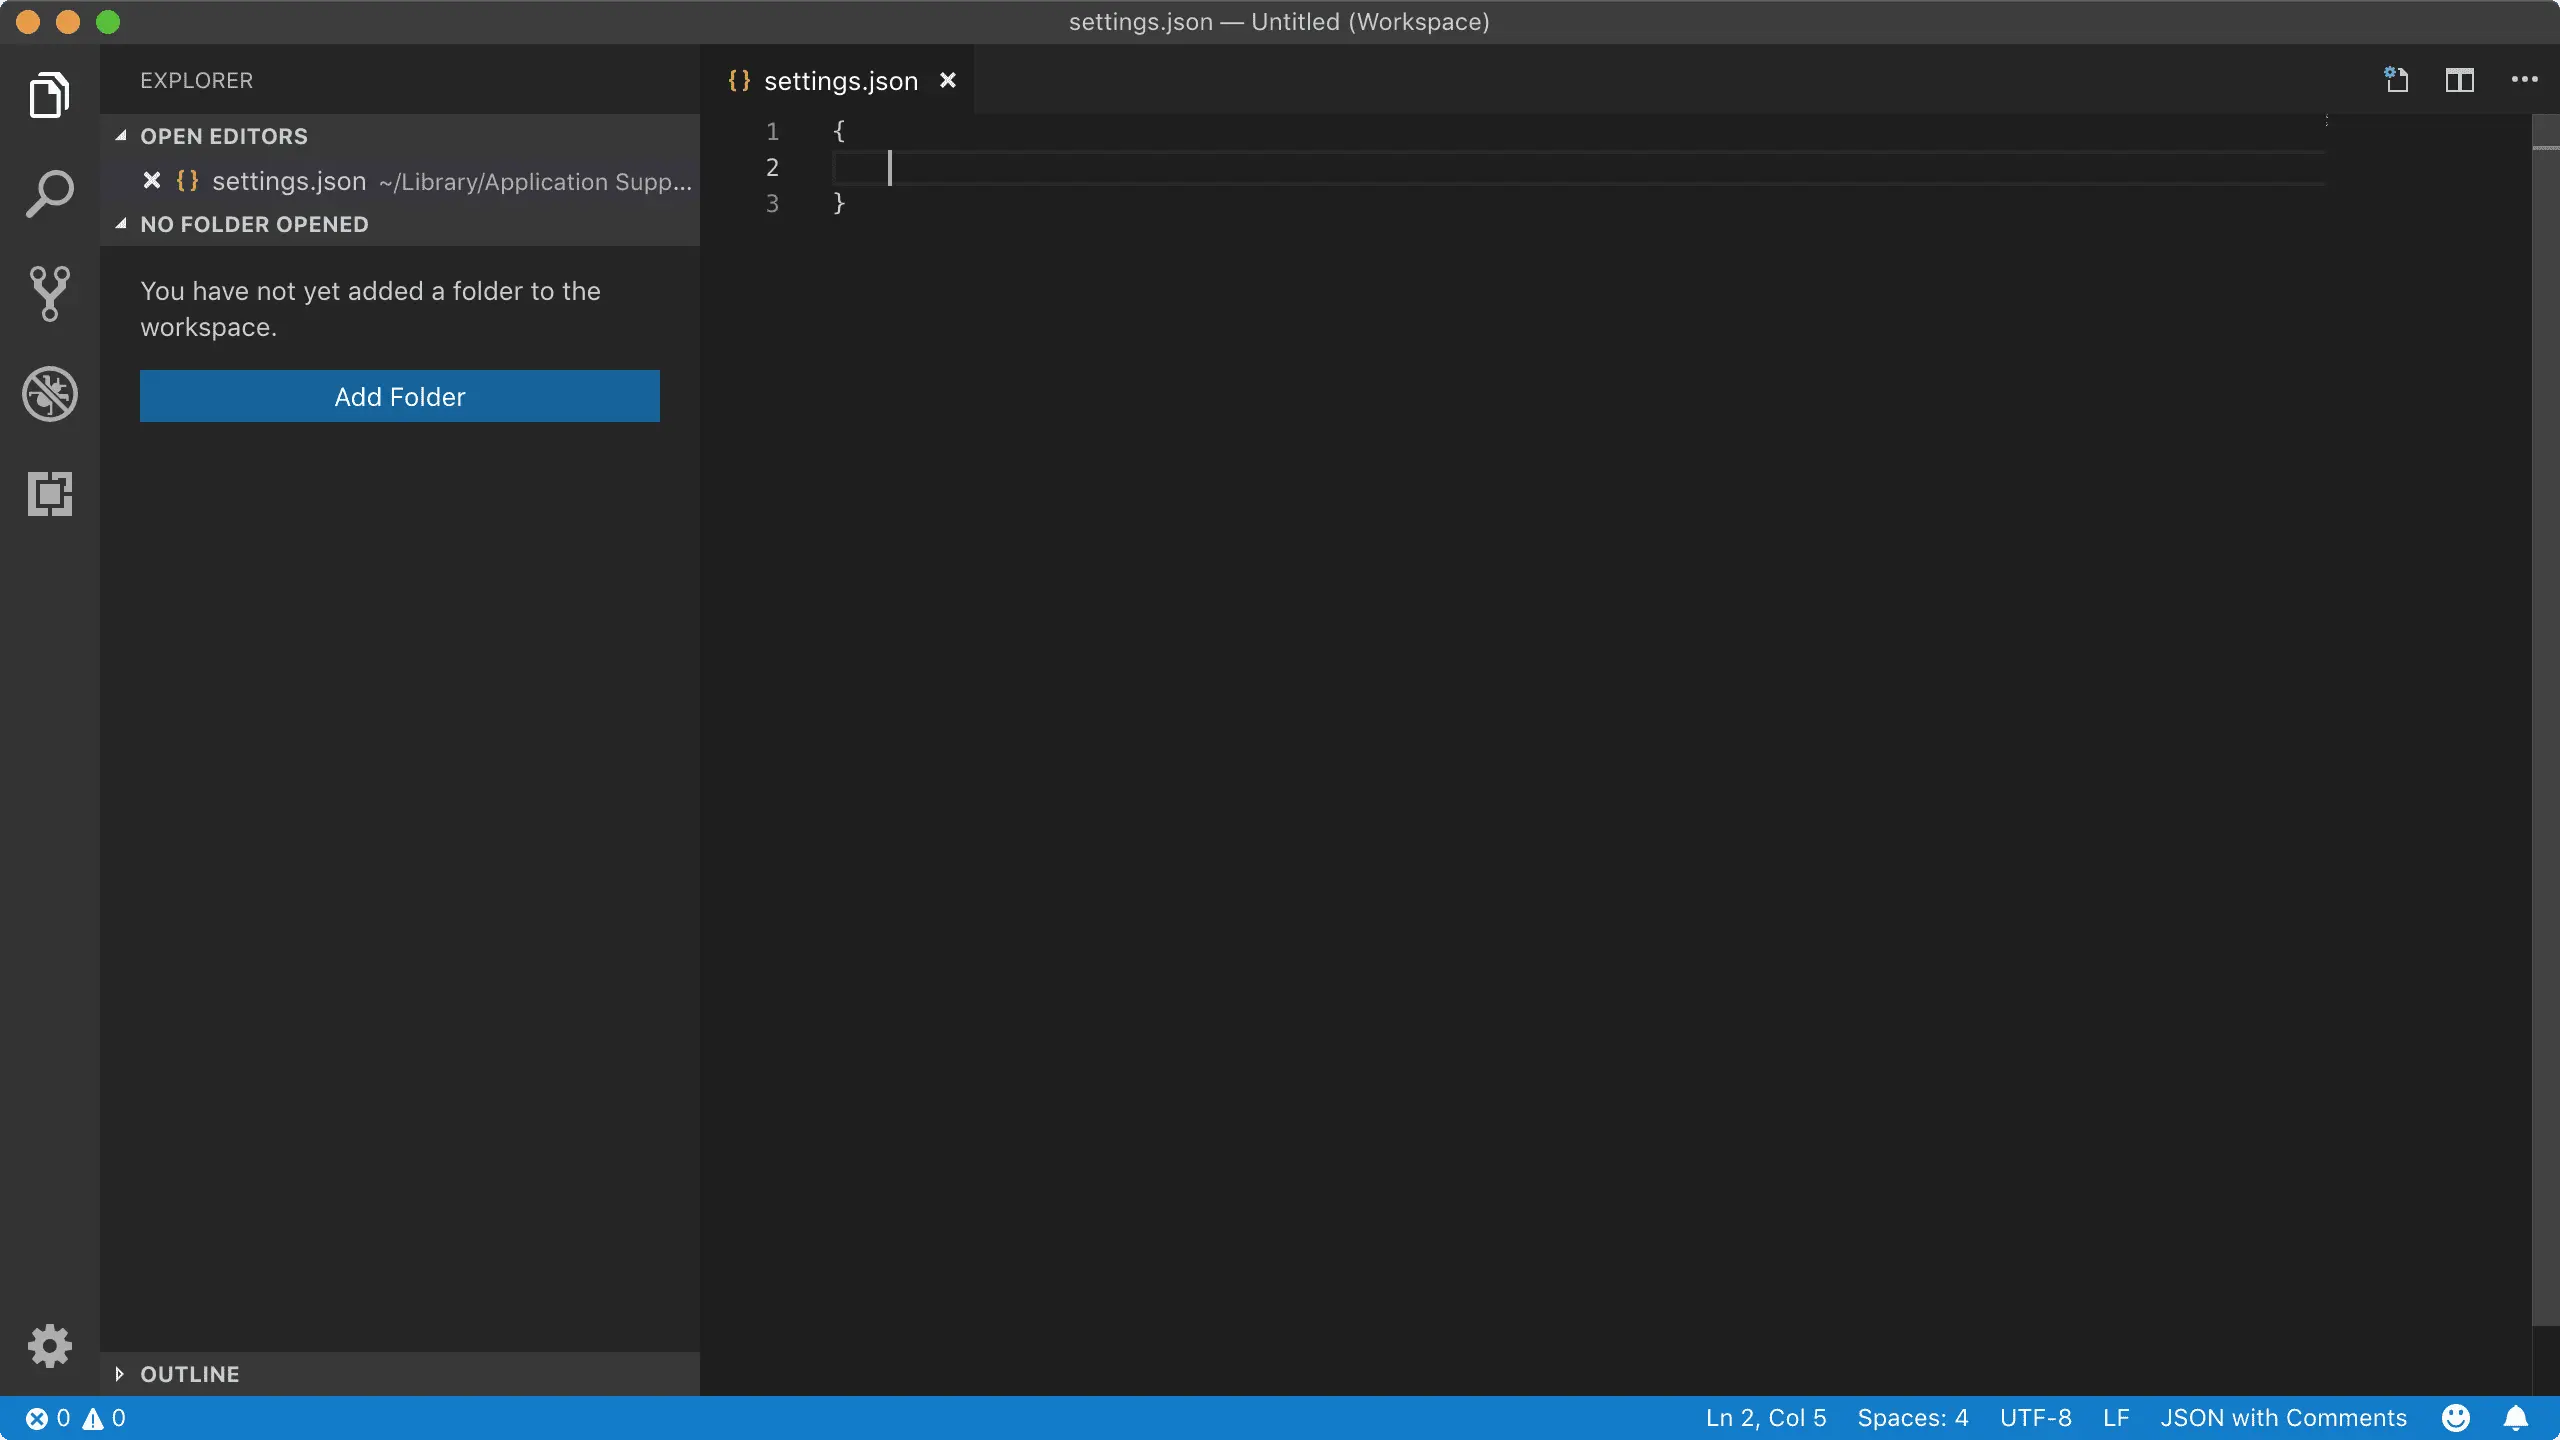Open the notifications bell
This screenshot has width=2560, height=1440.
(2516, 1418)
